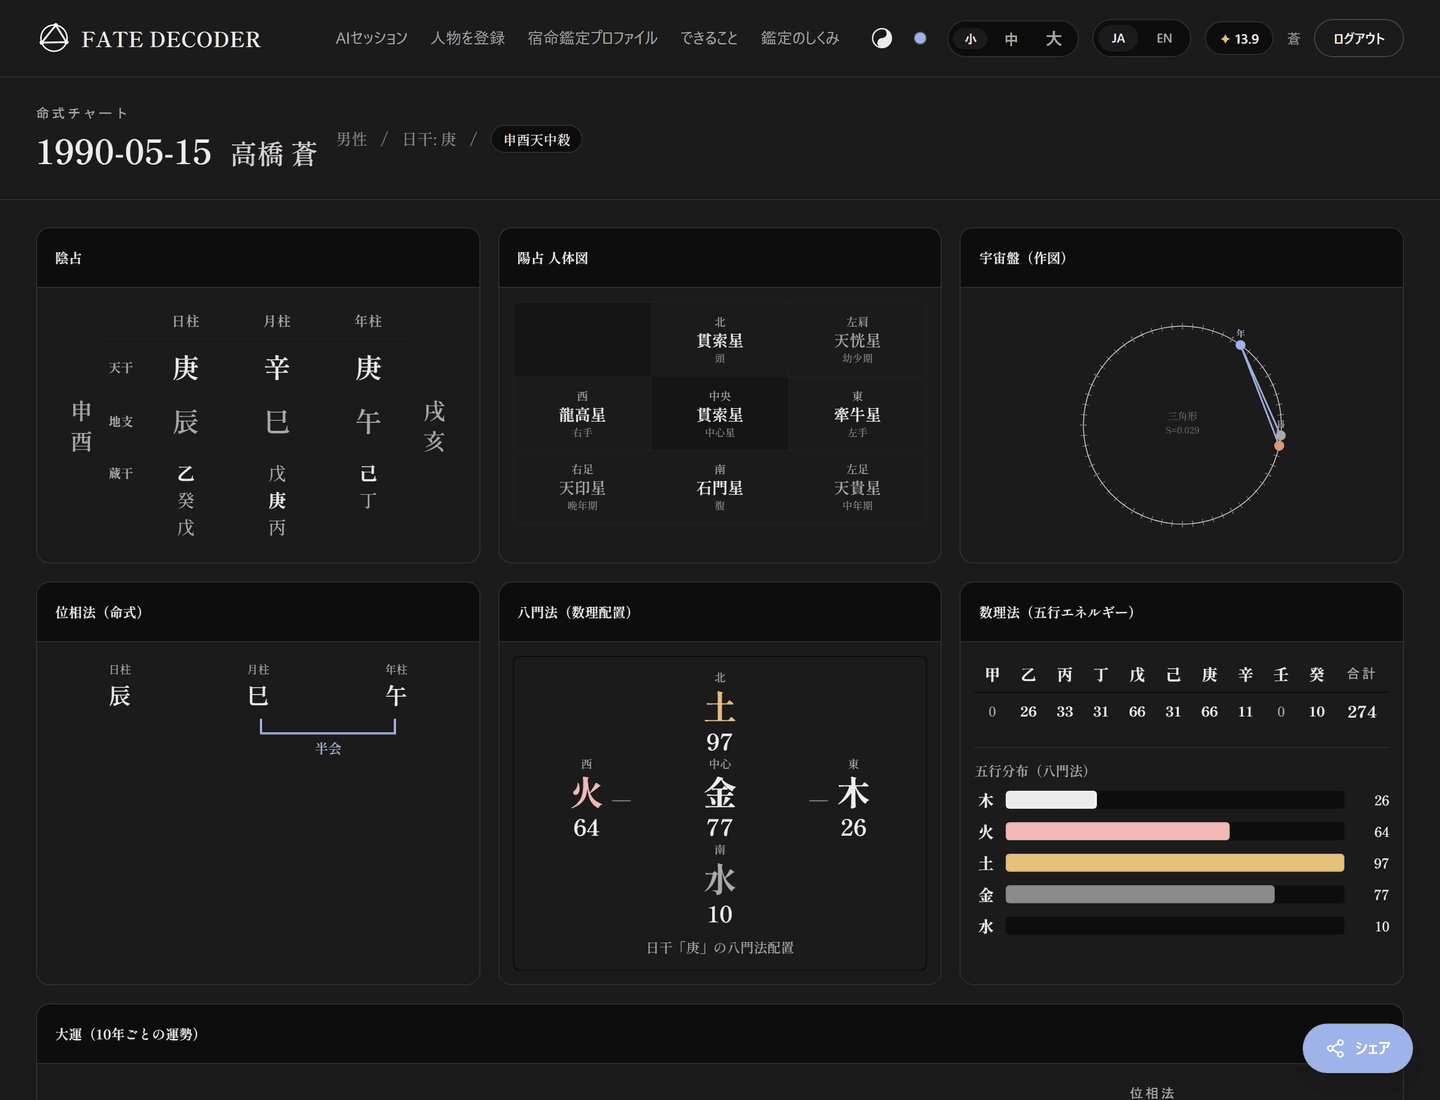Switch language to EN

pyautogui.click(x=1164, y=39)
